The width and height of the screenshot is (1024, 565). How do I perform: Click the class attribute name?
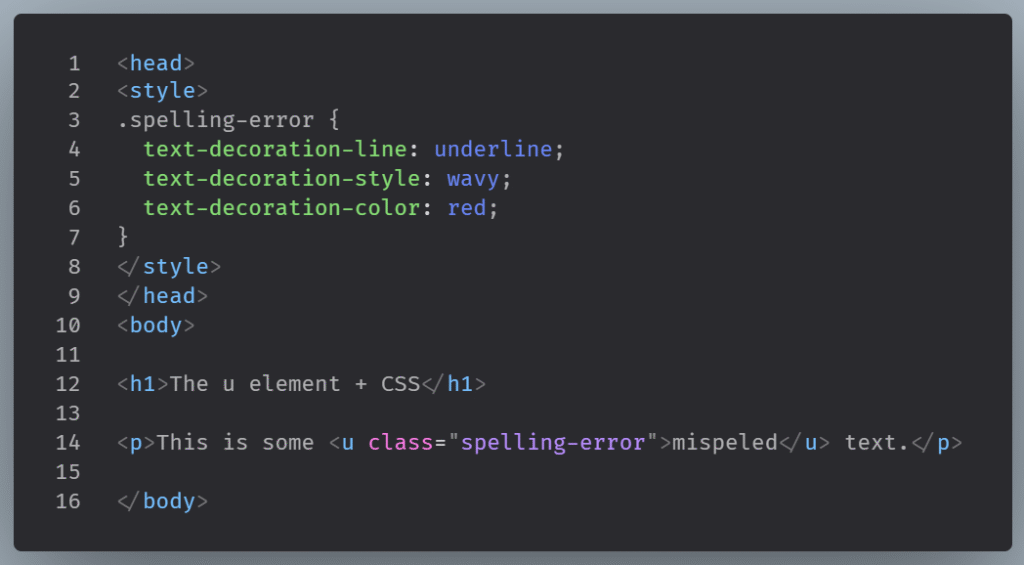(400, 442)
